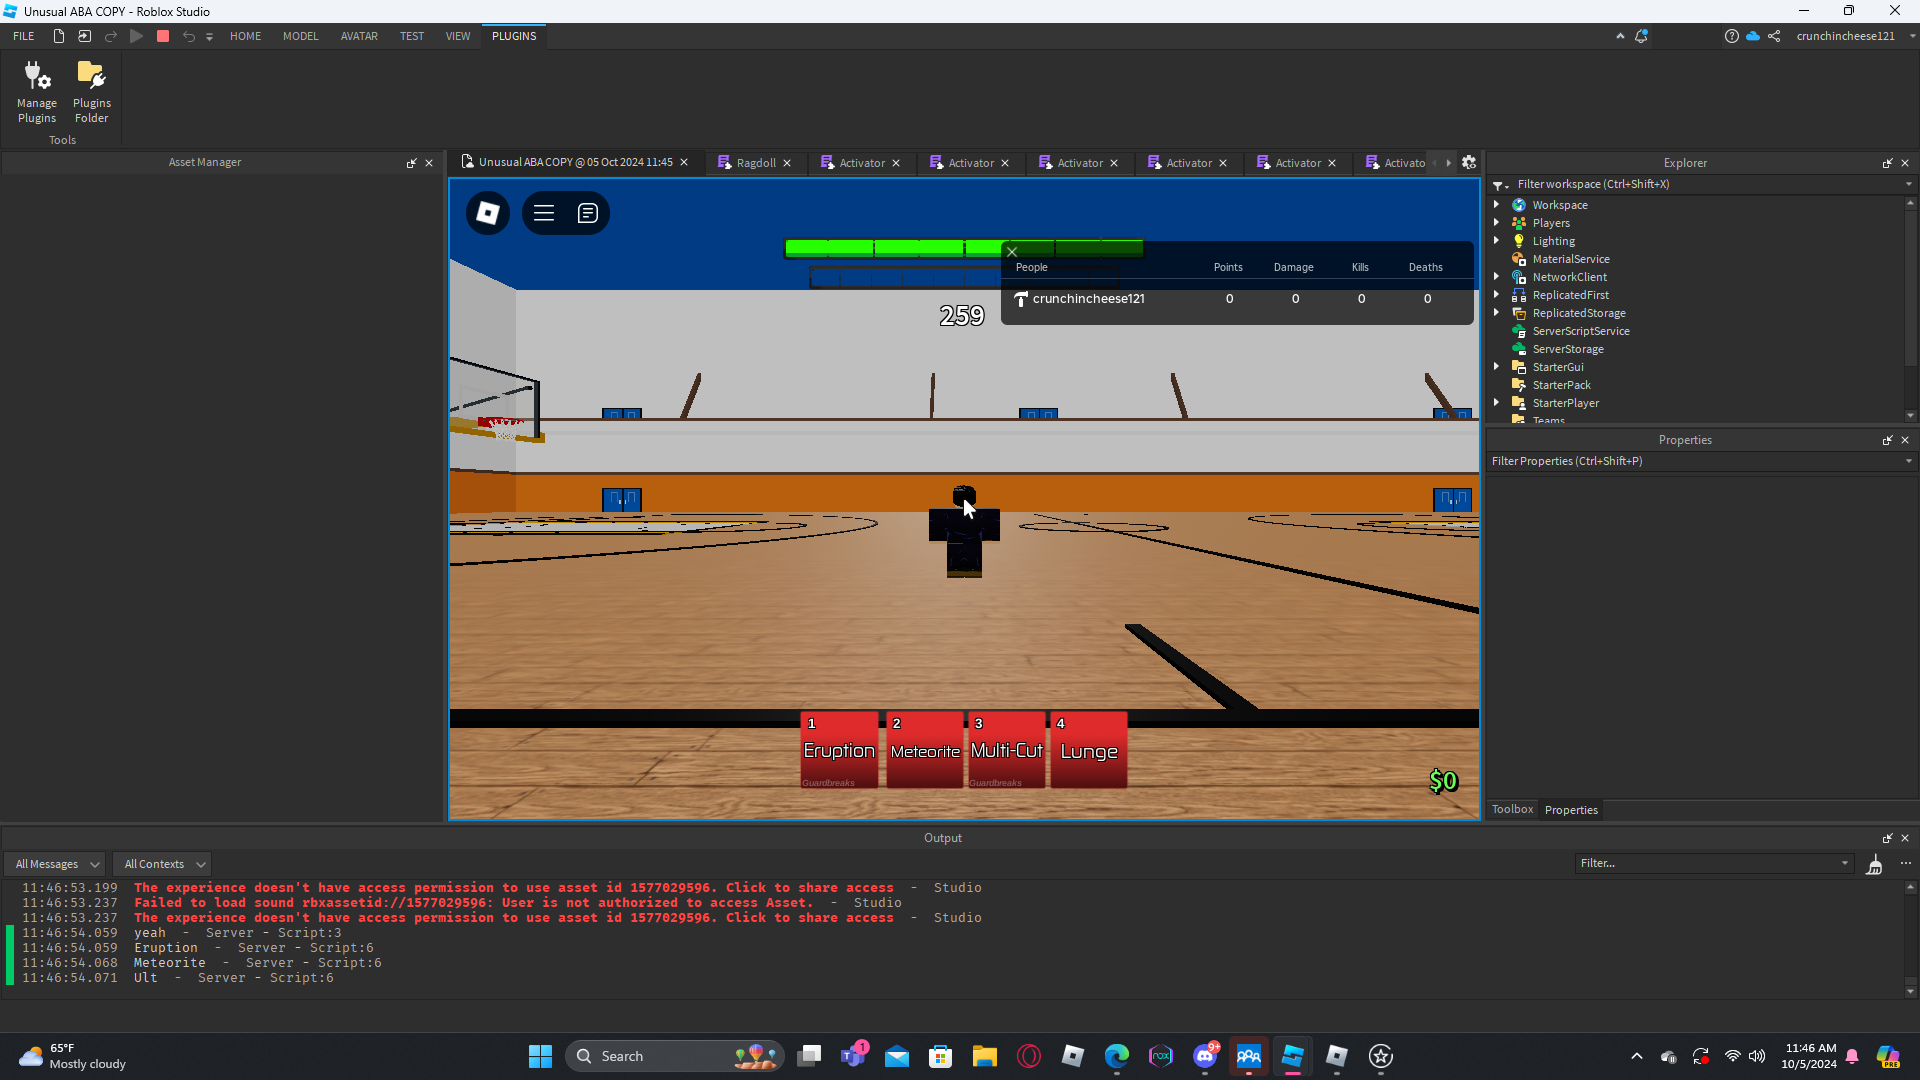Expand the Workspace tree node
Viewport: 1920px width, 1080px height.
[x=1497, y=205]
